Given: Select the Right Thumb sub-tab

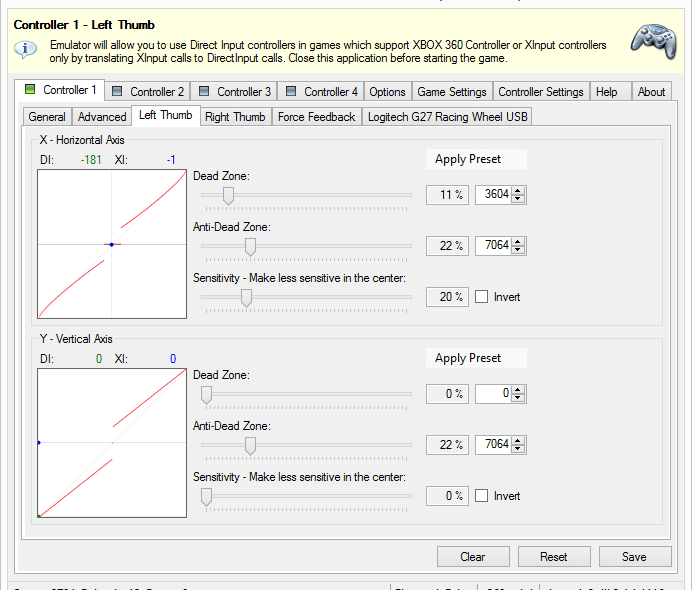Looking at the screenshot, I should point(235,116).
